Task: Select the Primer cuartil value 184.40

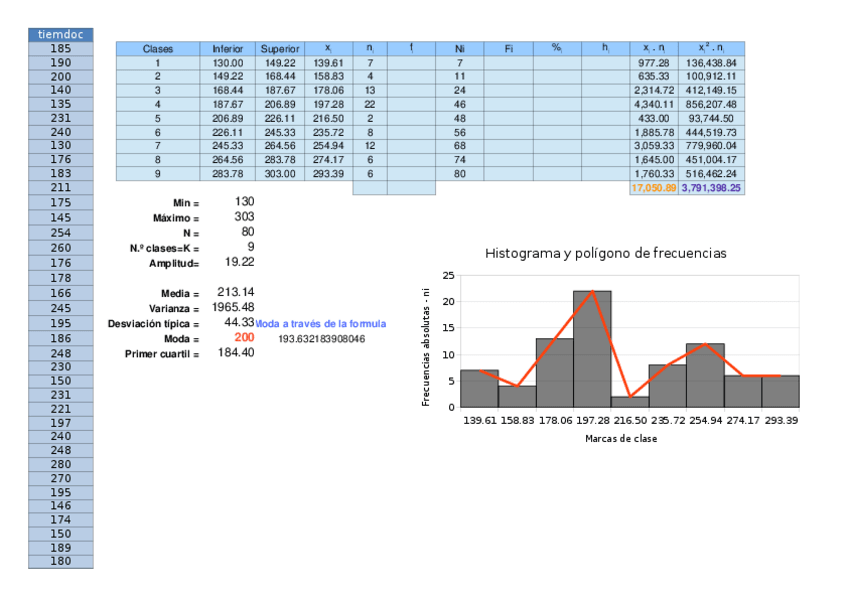Action: coord(235,353)
